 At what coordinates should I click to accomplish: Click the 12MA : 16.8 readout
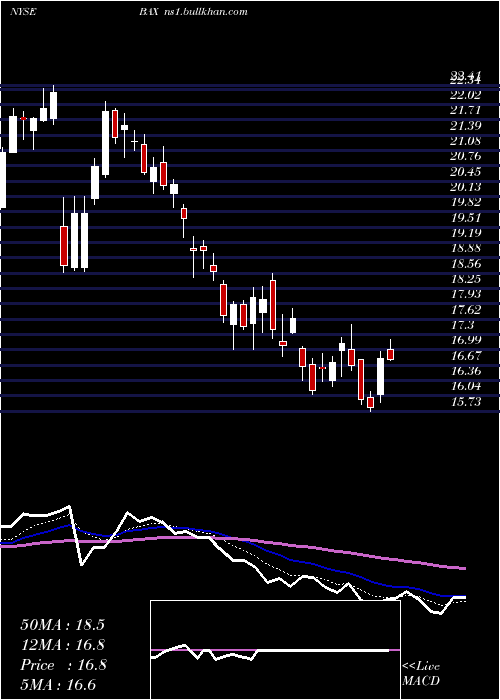pyautogui.click(x=62, y=645)
